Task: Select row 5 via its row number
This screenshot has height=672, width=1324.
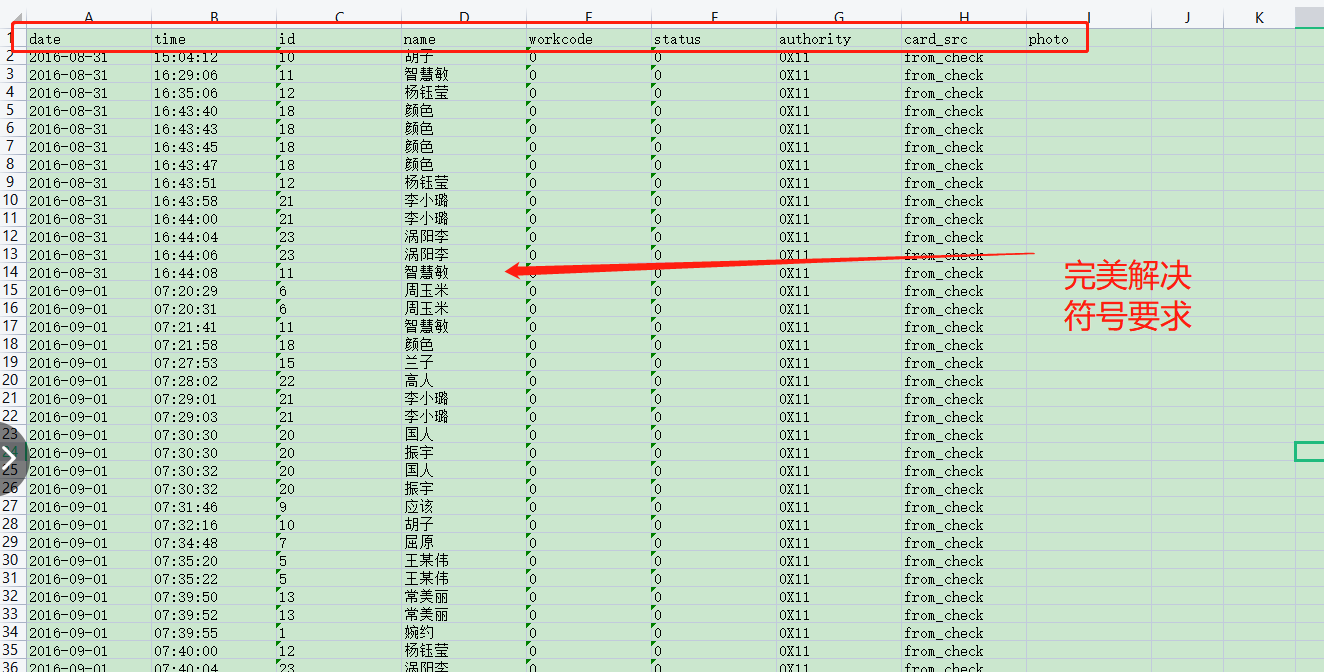Action: [x=12, y=111]
